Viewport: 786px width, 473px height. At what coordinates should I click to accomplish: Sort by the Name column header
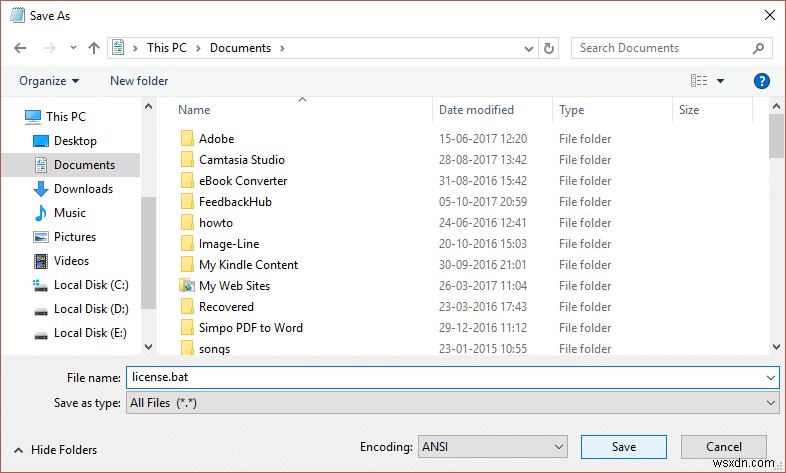(194, 110)
